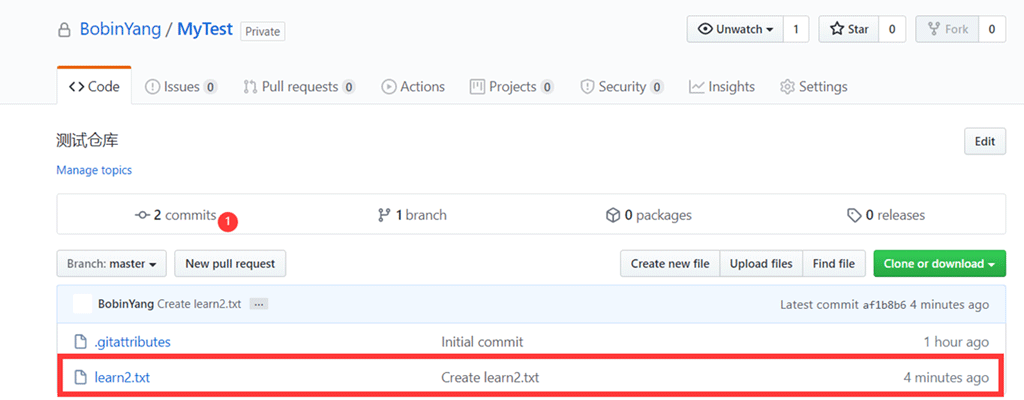Open the Projects tab
Image resolution: width=1024 pixels, height=400 pixels.
click(511, 86)
